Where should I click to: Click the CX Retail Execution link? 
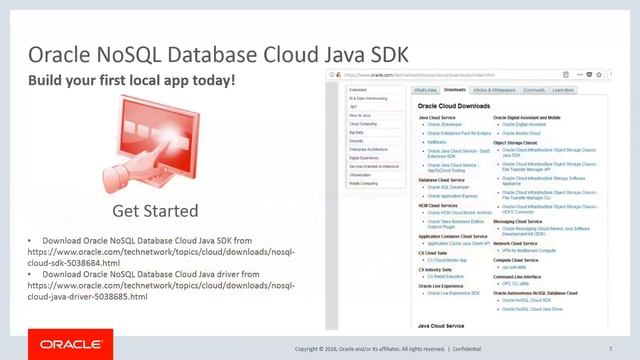tap(445, 277)
